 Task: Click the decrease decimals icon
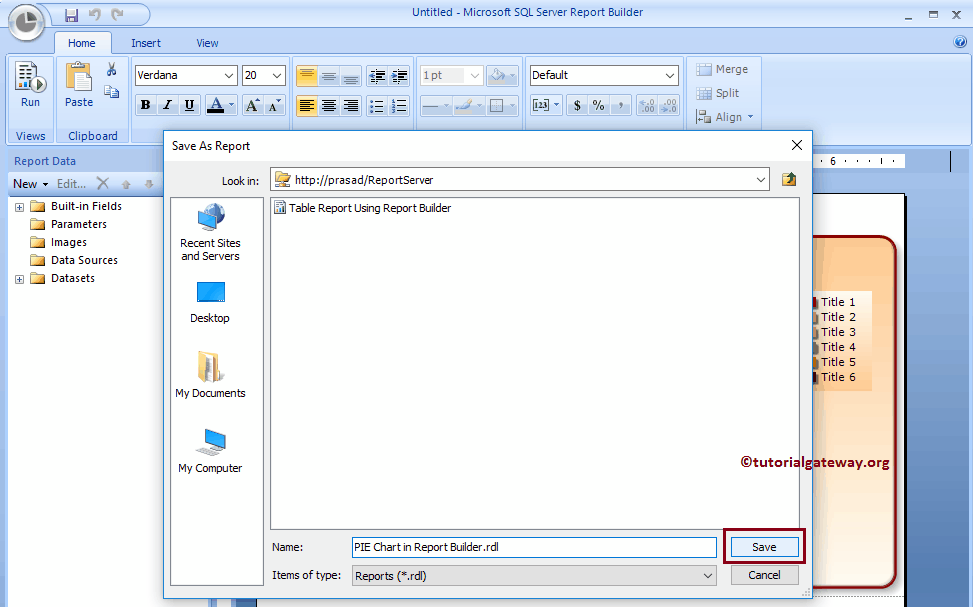pyautogui.click(x=647, y=106)
